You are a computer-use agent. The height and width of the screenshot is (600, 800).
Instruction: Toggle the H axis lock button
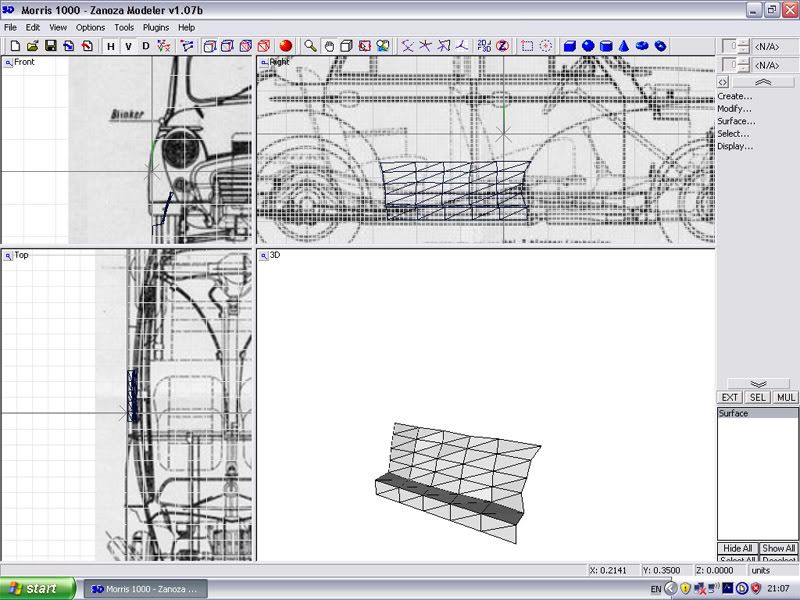(x=110, y=46)
